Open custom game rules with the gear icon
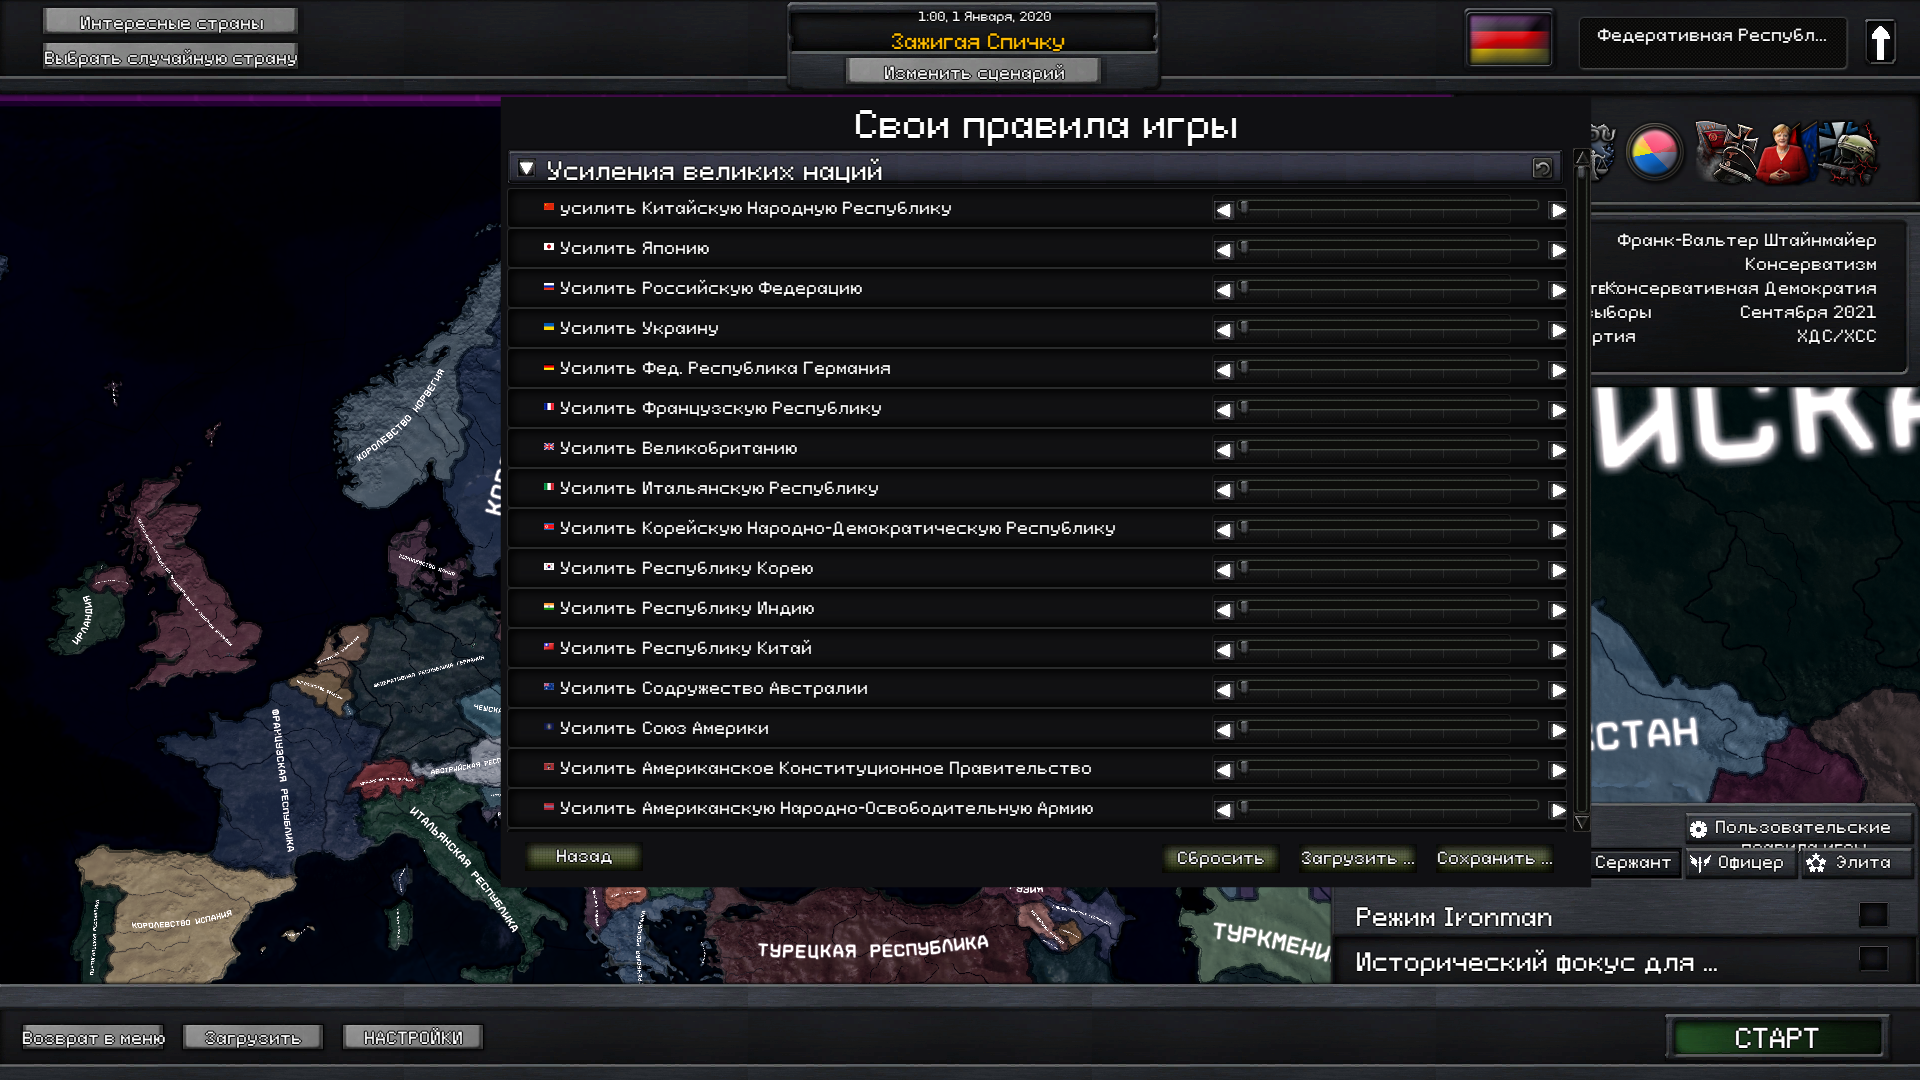1920x1080 pixels. point(1698,828)
